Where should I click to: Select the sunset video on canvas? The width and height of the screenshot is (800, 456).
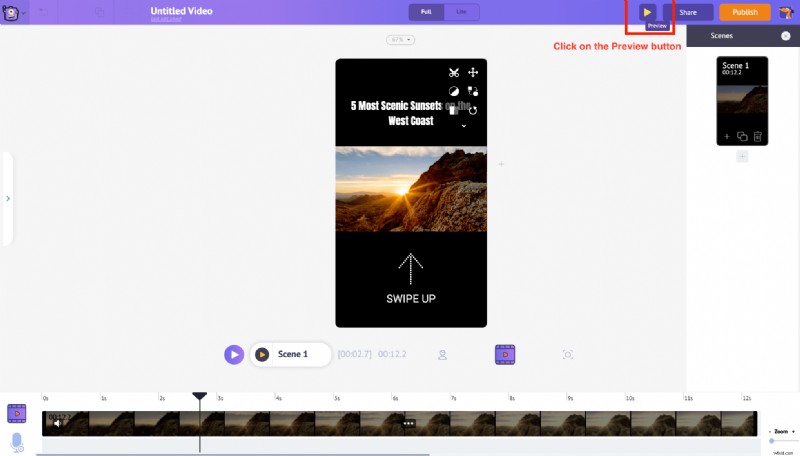tap(411, 189)
